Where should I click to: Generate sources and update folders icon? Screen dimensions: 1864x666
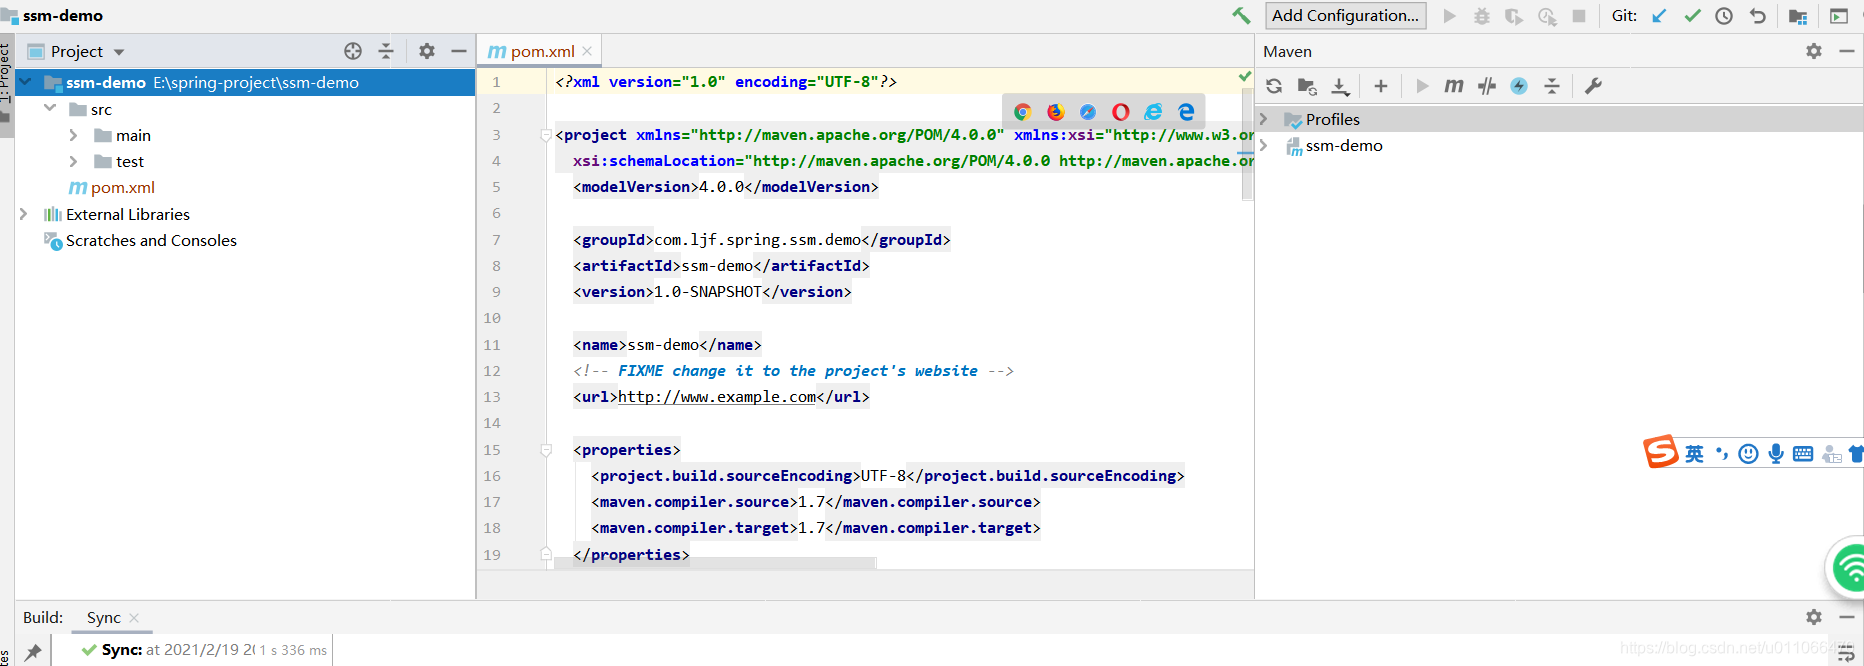tap(1307, 86)
